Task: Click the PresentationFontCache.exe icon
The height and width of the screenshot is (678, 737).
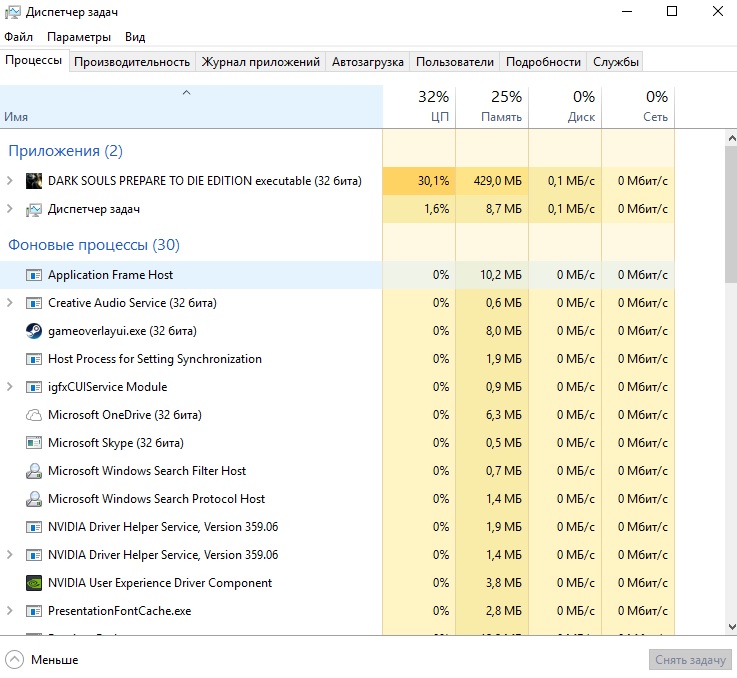Action: (33, 611)
